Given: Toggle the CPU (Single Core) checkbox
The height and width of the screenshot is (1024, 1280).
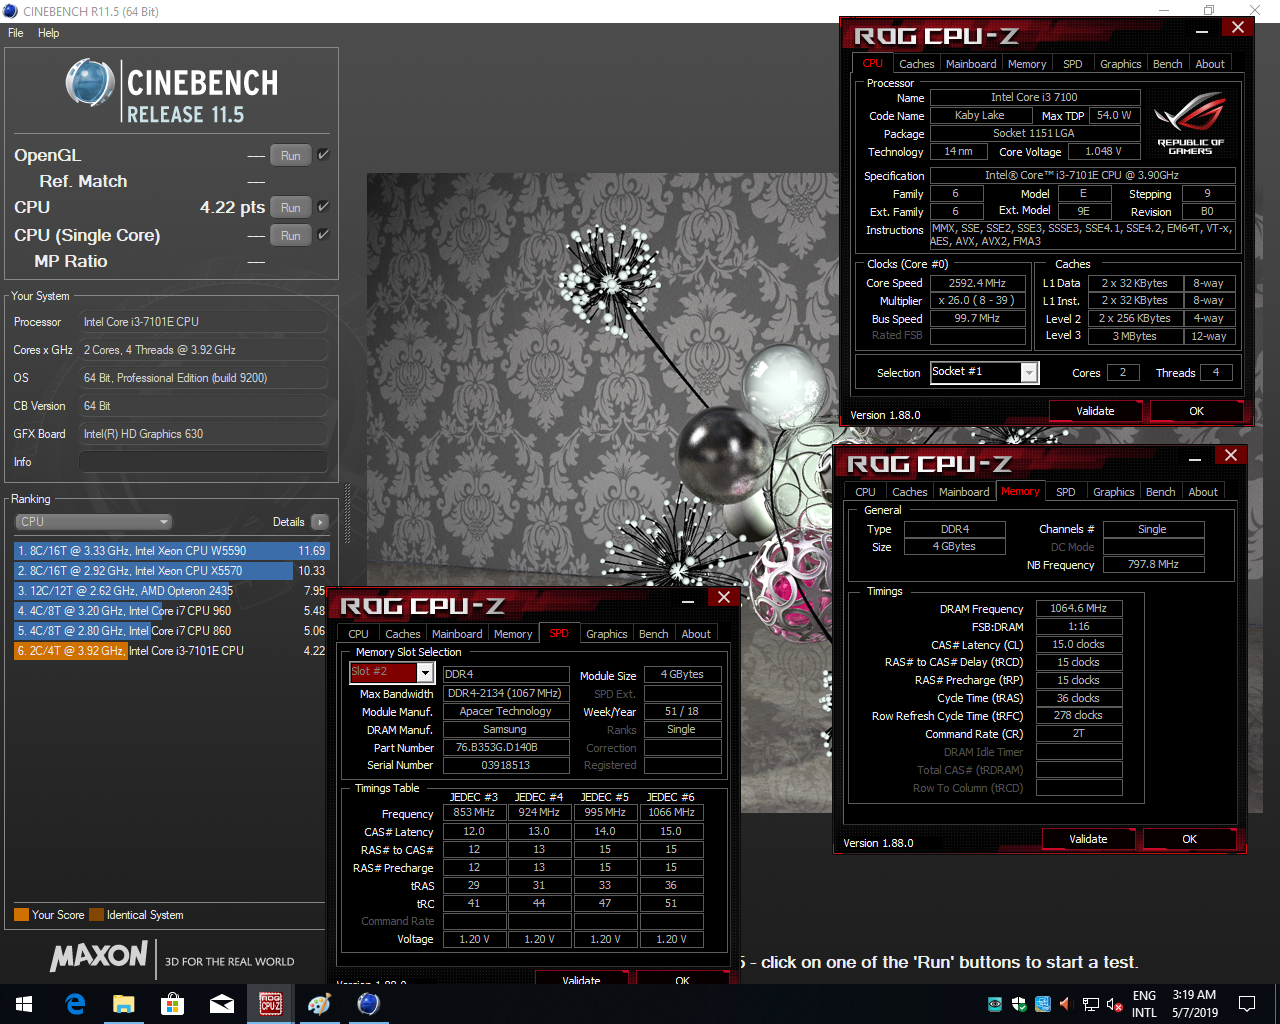Looking at the screenshot, I should (323, 235).
